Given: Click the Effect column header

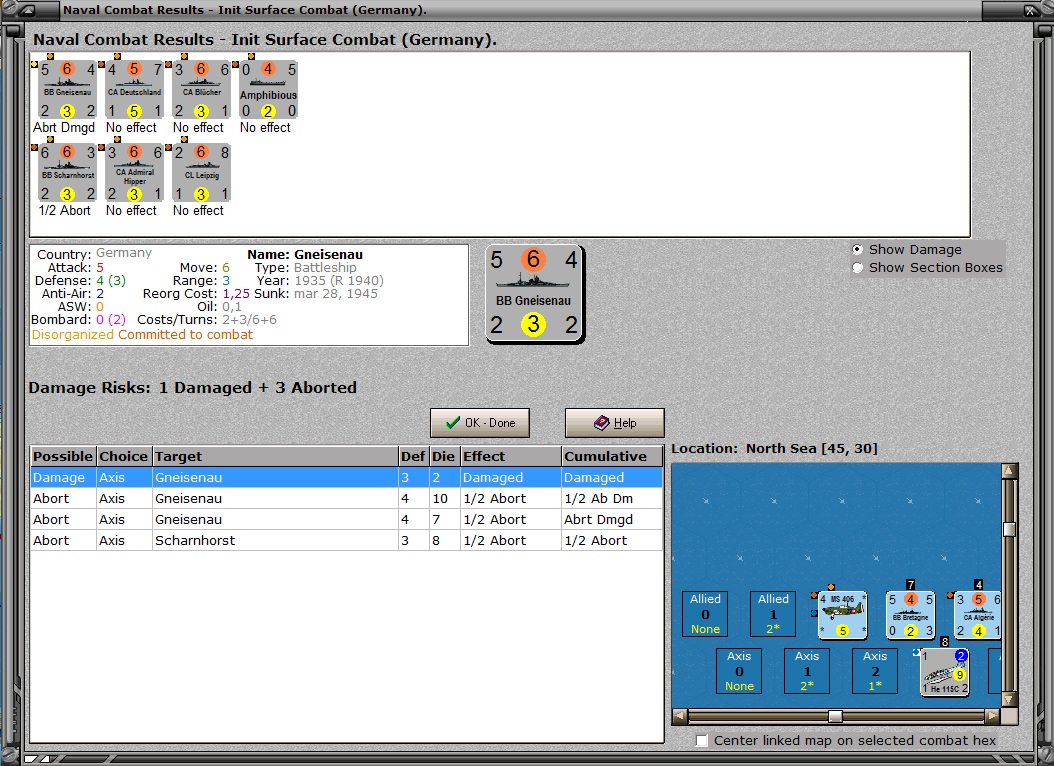Looking at the screenshot, I should pyautogui.click(x=511, y=456).
